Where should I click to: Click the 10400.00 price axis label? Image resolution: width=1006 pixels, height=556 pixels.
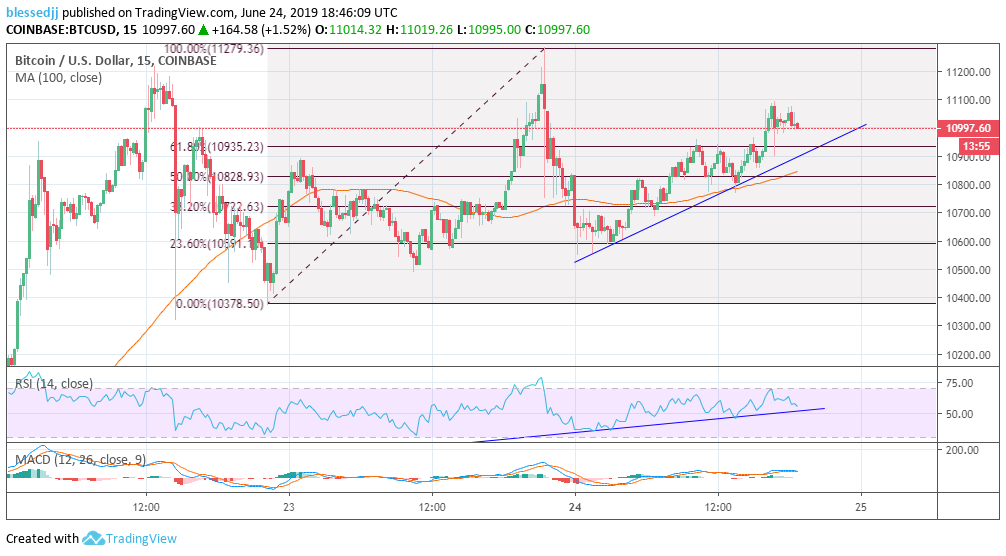968,298
